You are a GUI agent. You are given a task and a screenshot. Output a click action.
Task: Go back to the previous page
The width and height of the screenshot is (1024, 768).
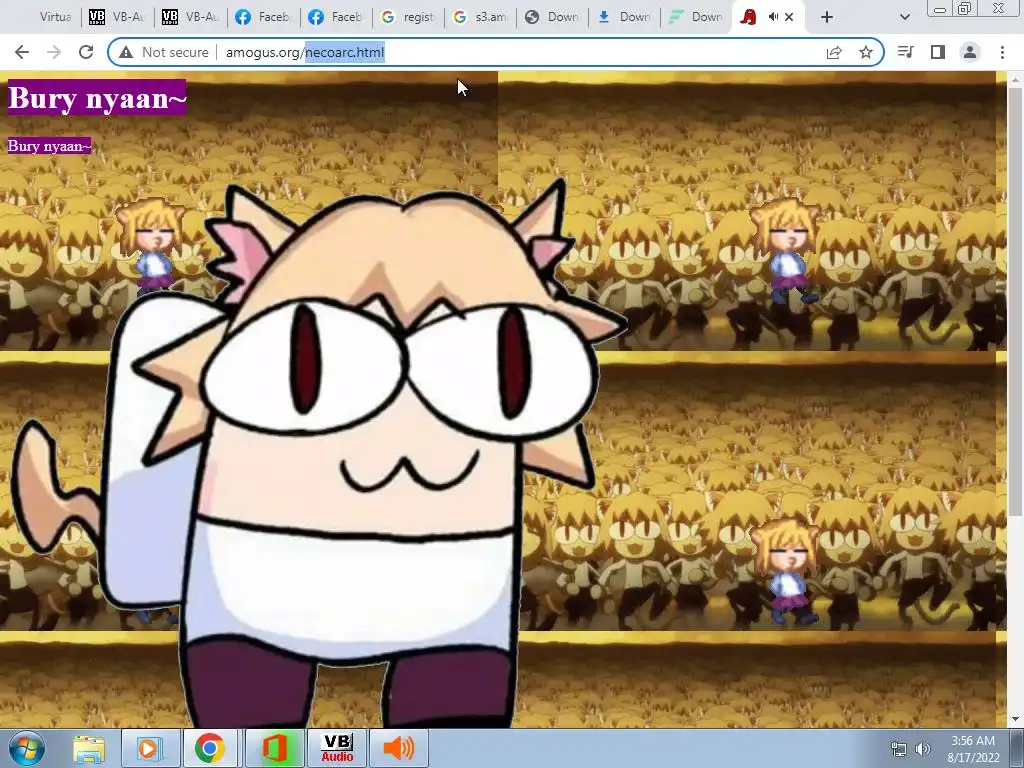(22, 52)
